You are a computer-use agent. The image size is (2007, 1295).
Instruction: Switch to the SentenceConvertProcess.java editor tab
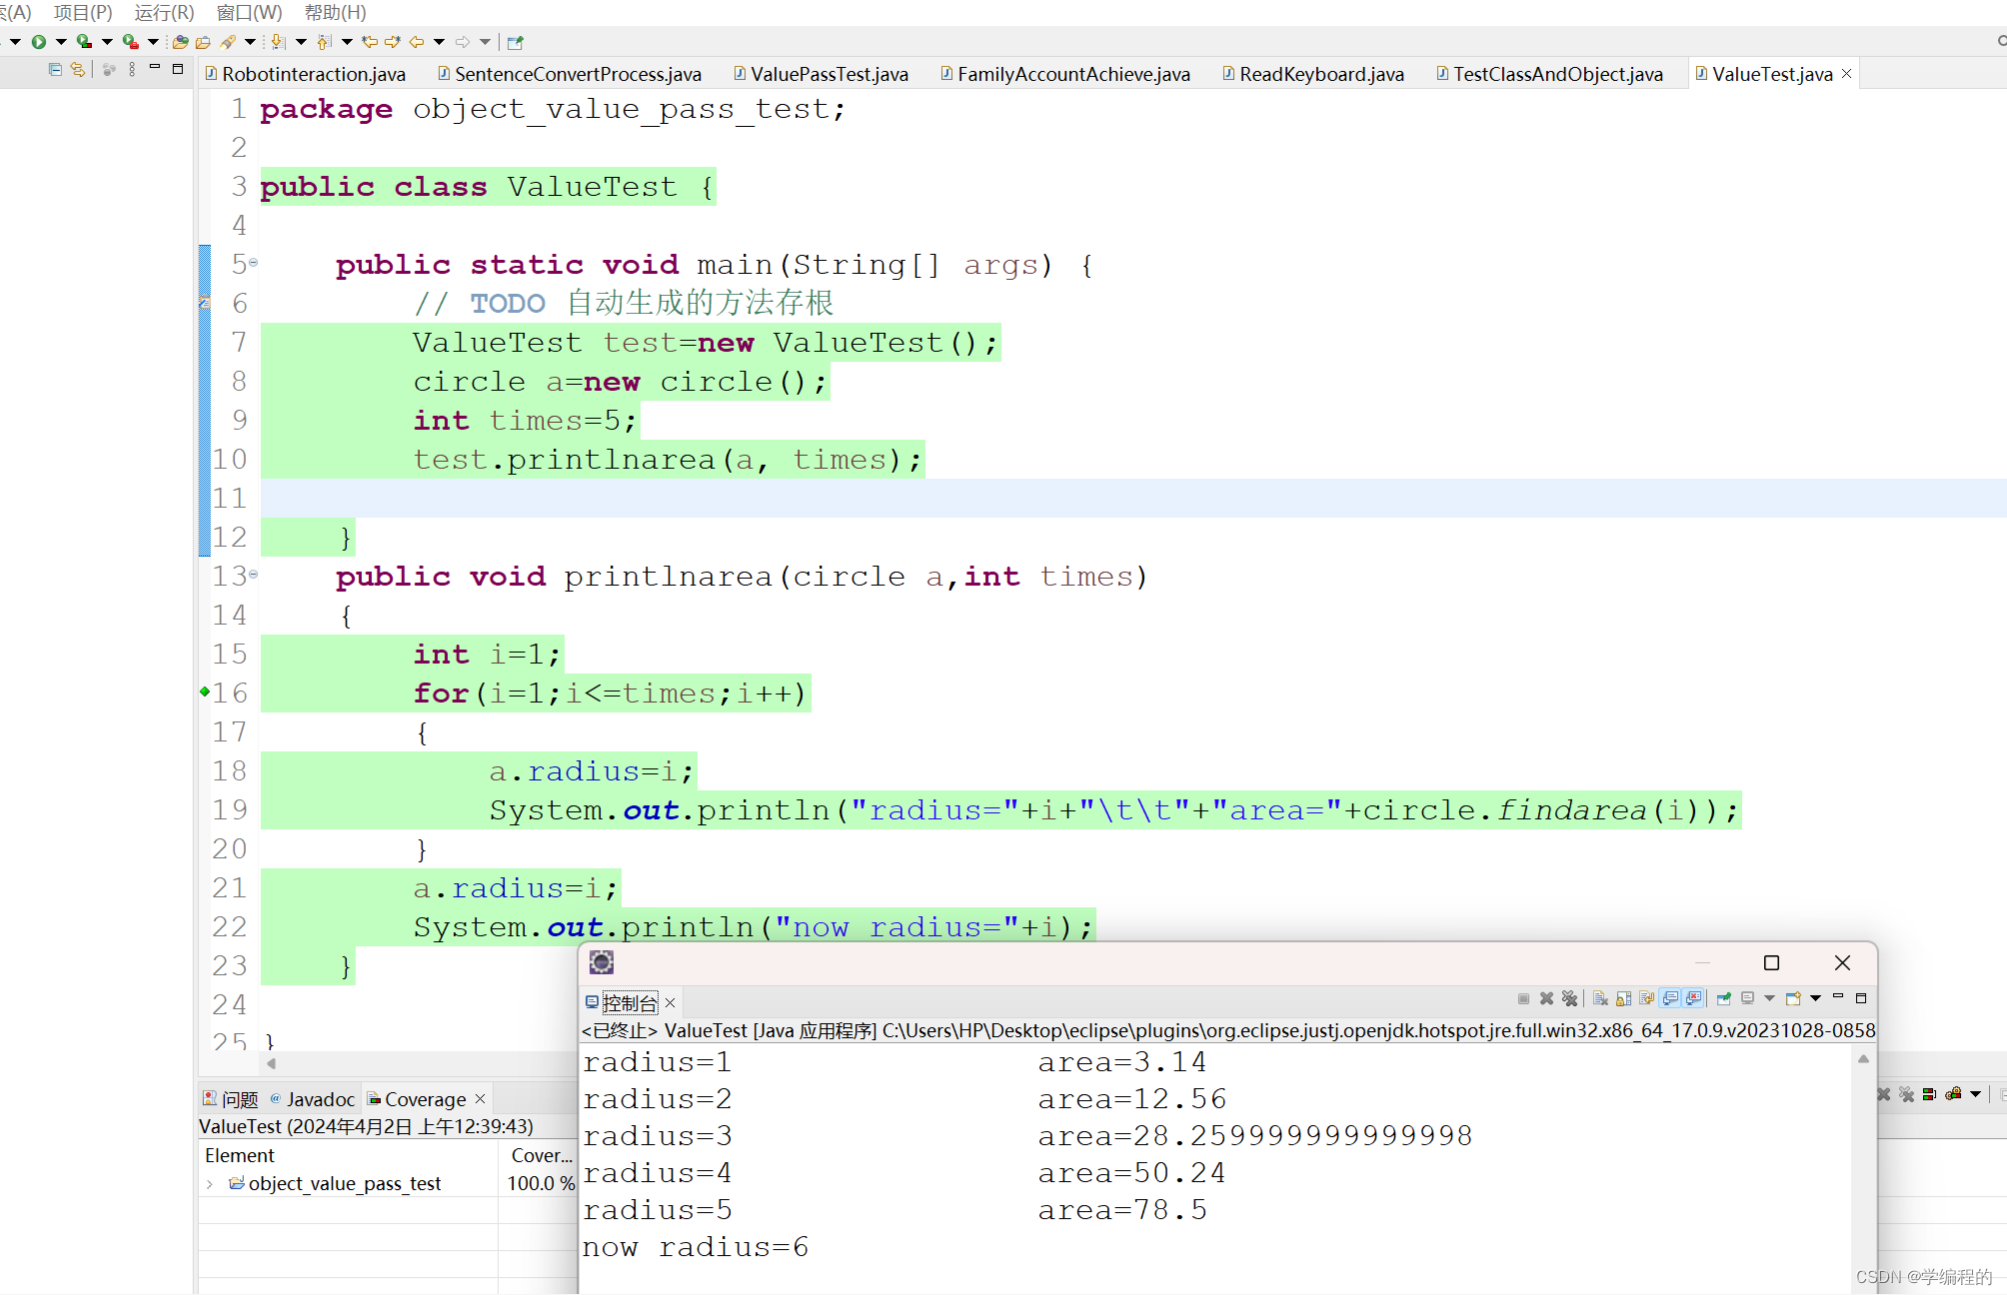point(569,74)
